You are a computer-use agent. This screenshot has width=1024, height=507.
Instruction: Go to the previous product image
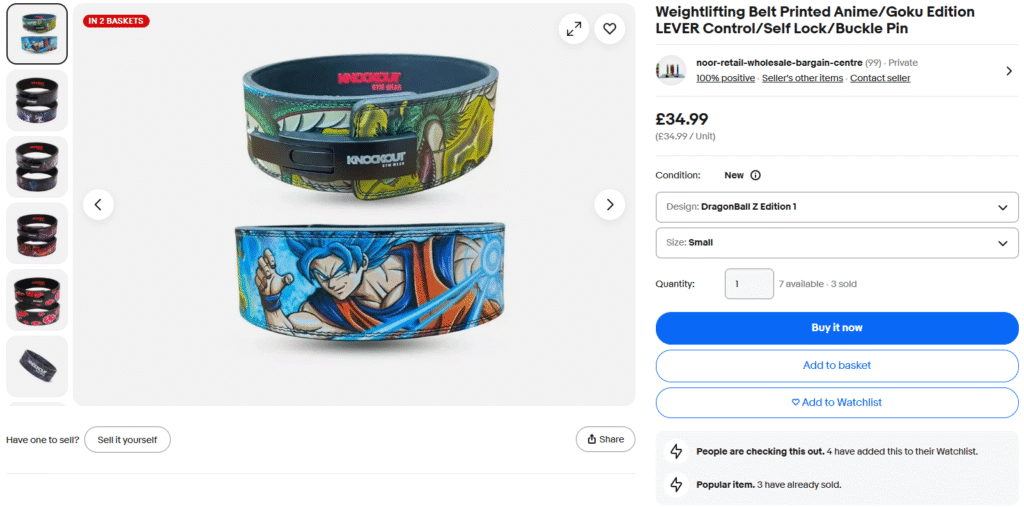click(98, 205)
